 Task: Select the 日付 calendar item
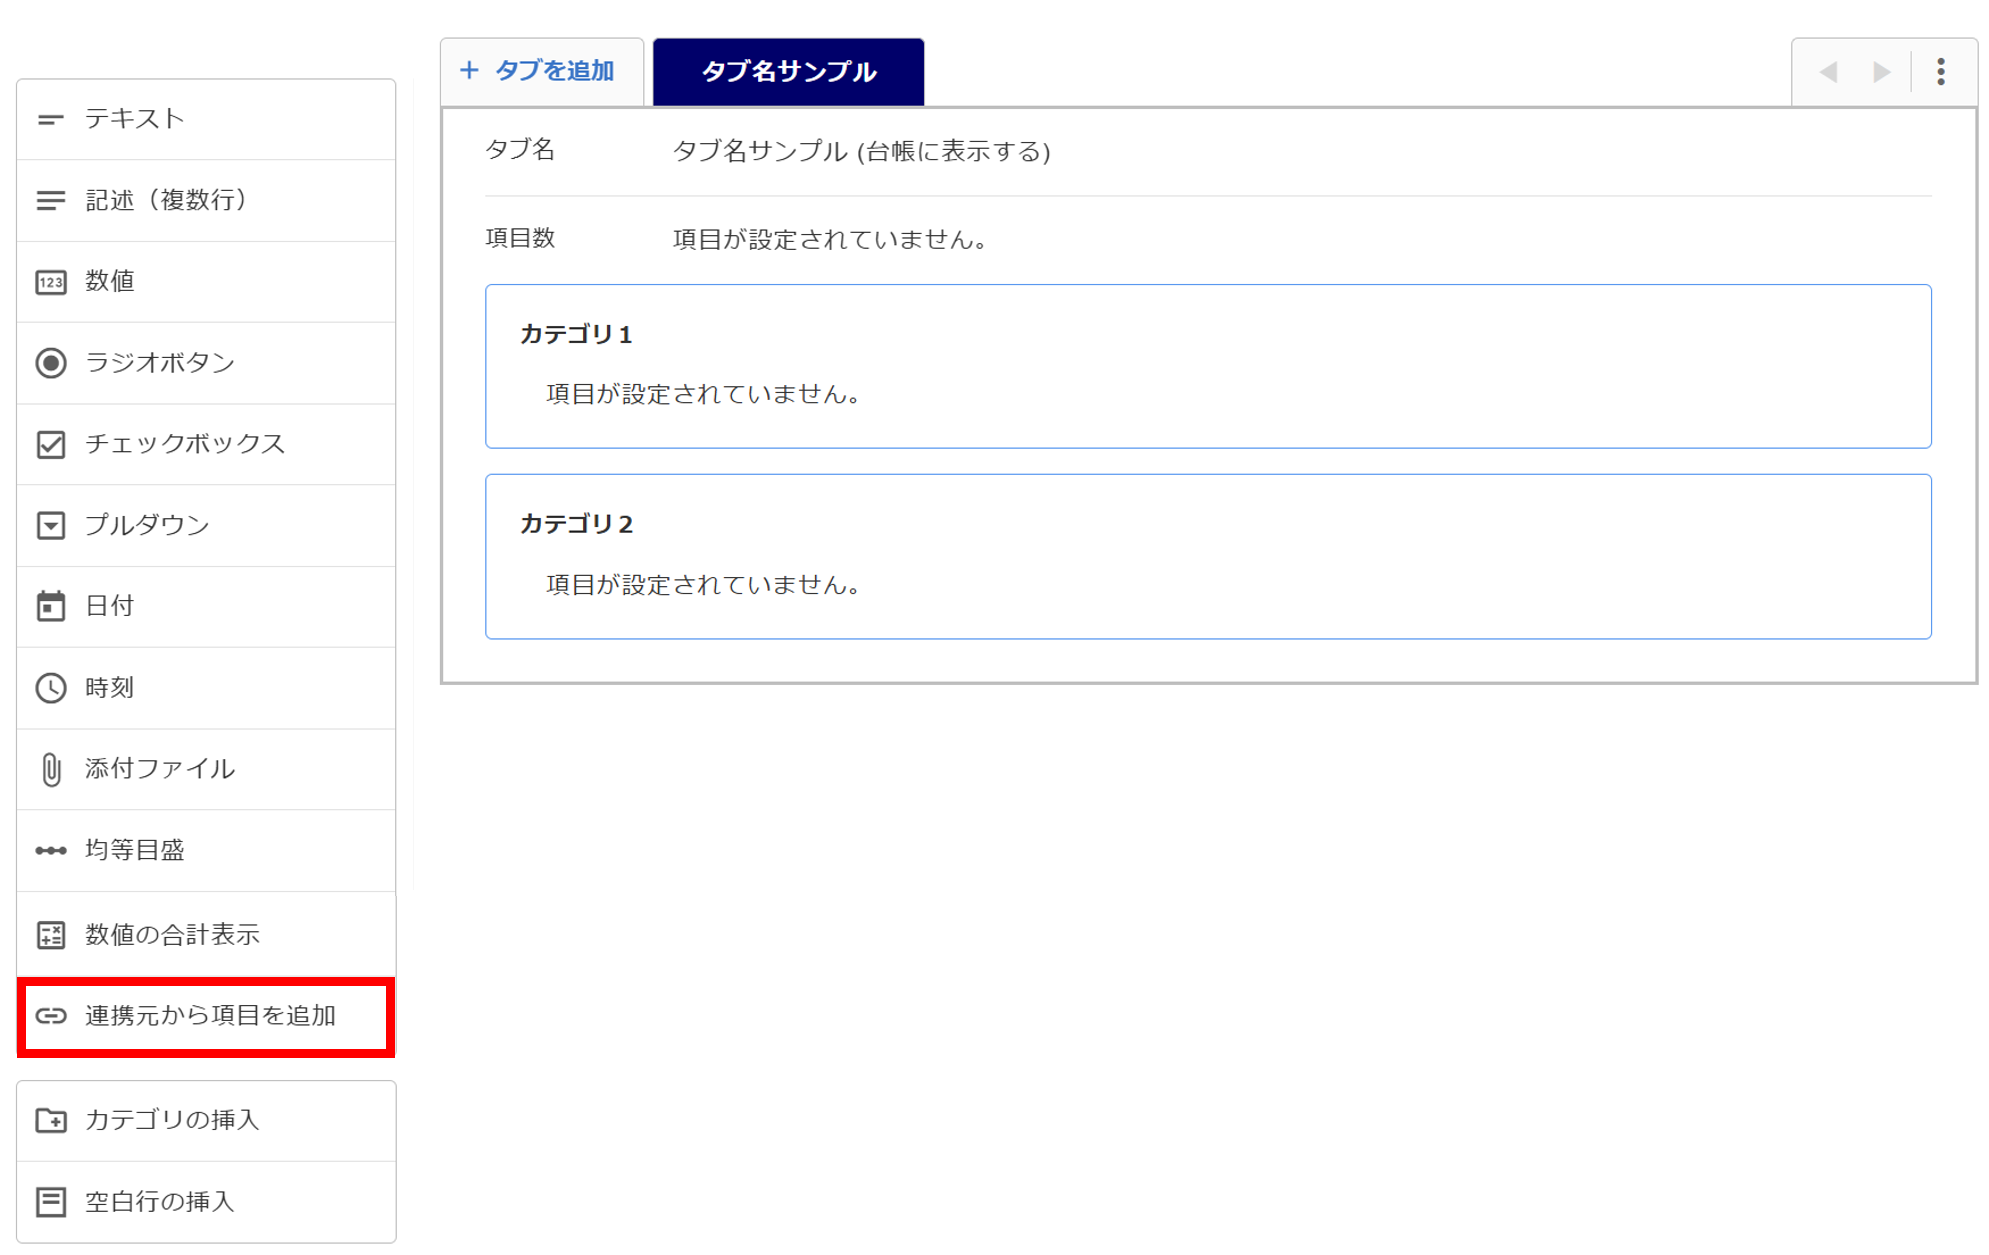pyautogui.click(x=206, y=606)
